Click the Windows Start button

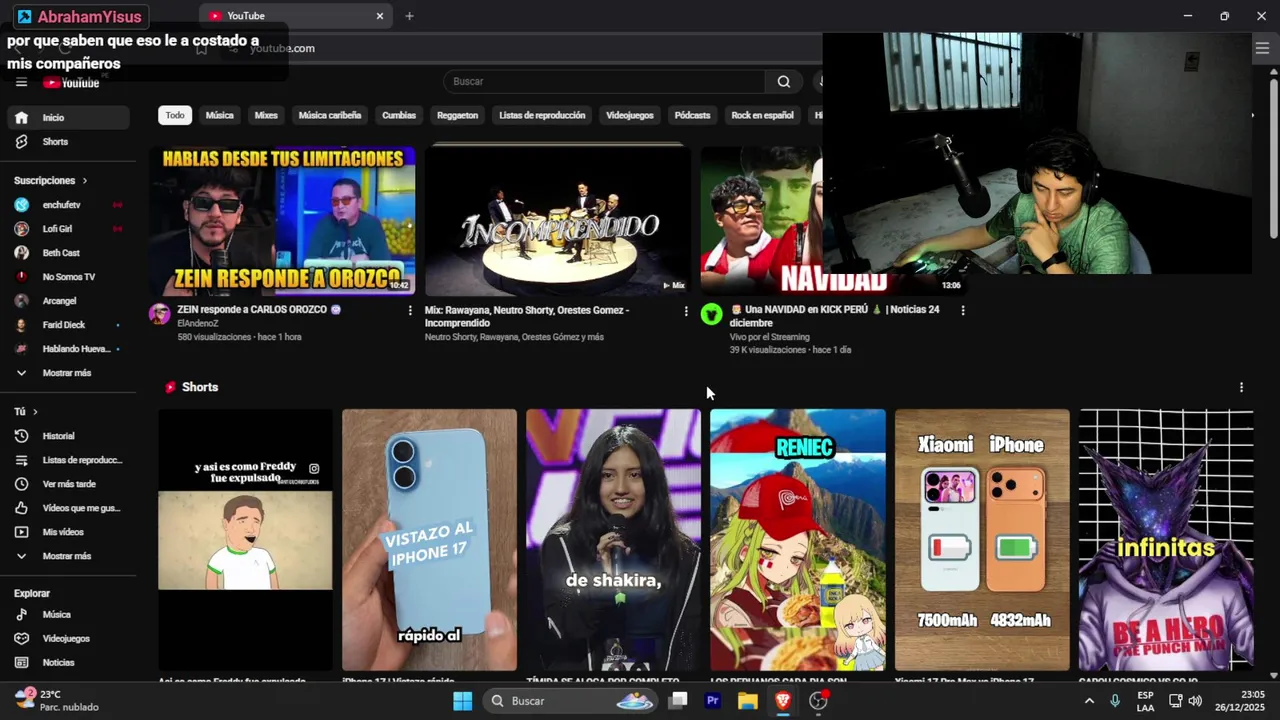463,701
